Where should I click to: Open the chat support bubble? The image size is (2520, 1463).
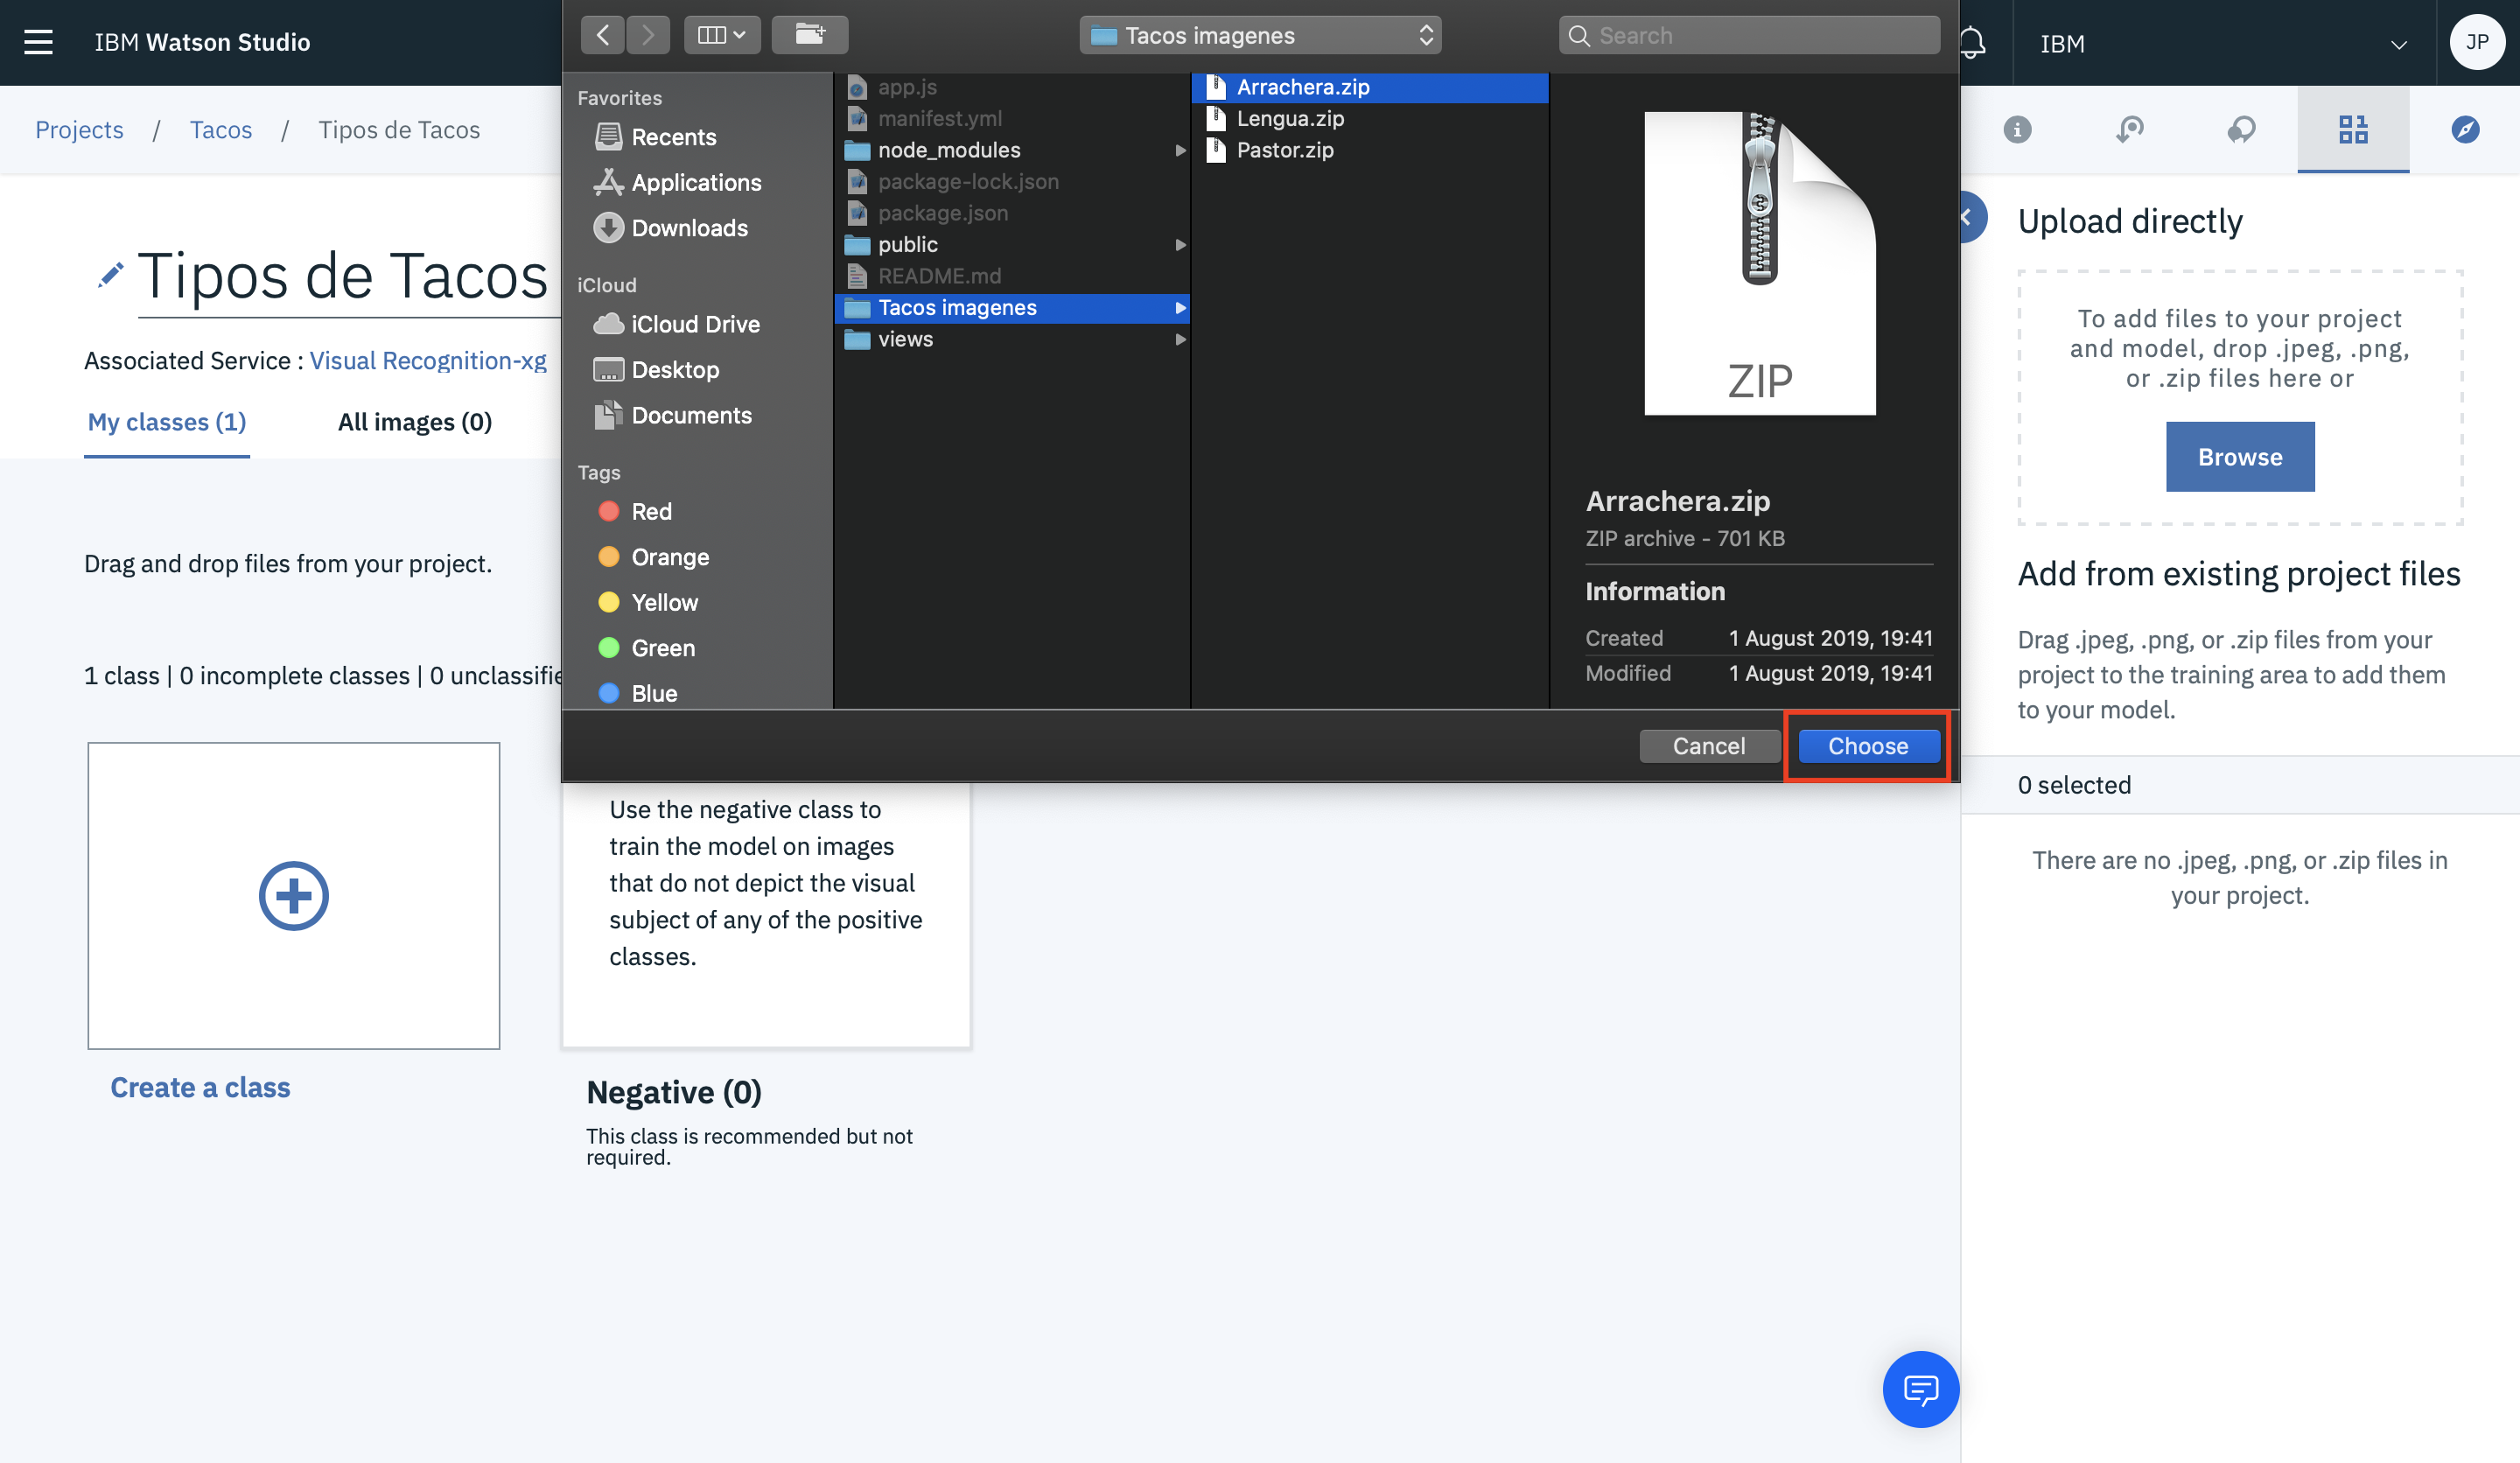(x=1920, y=1389)
